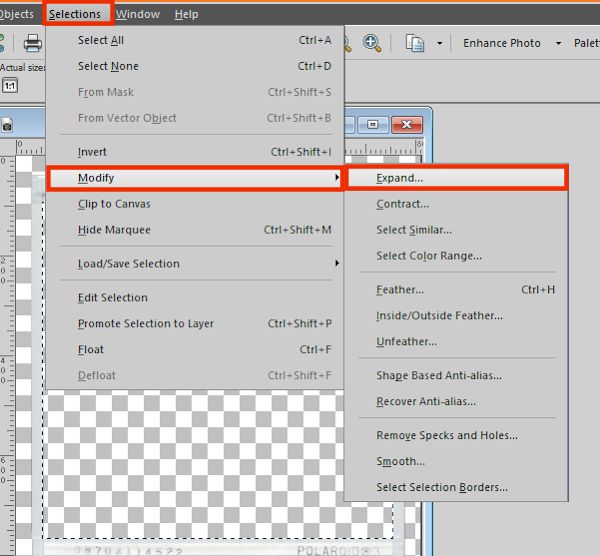Expand the Load/Save Selection submenu

click(x=195, y=264)
